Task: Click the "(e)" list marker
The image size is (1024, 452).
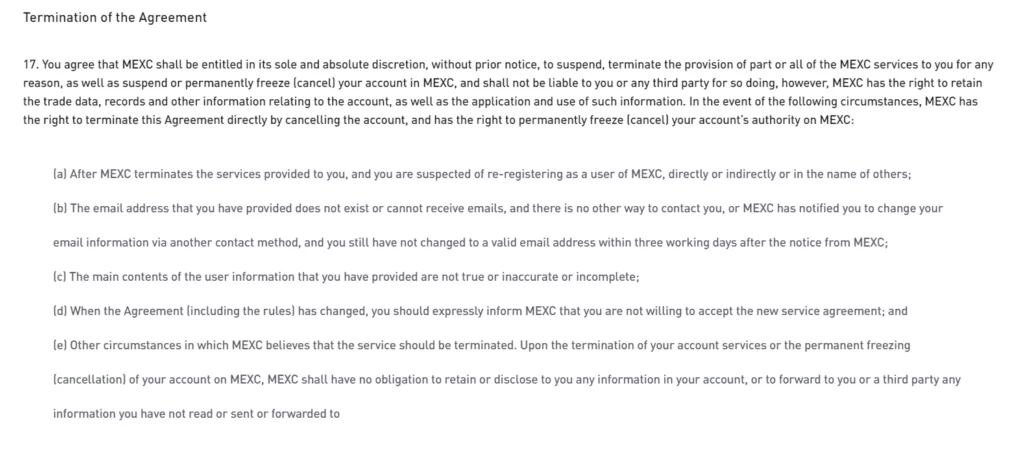Action: pos(59,345)
